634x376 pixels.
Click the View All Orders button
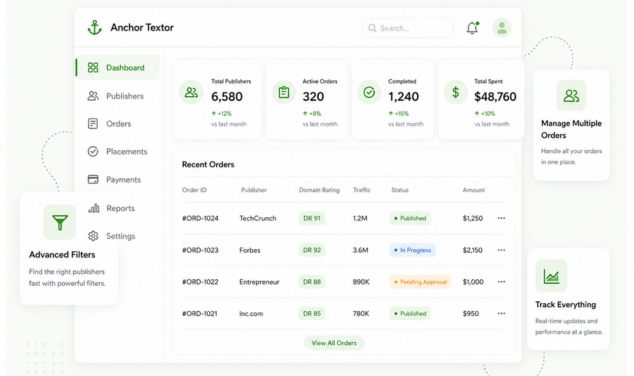click(x=334, y=343)
